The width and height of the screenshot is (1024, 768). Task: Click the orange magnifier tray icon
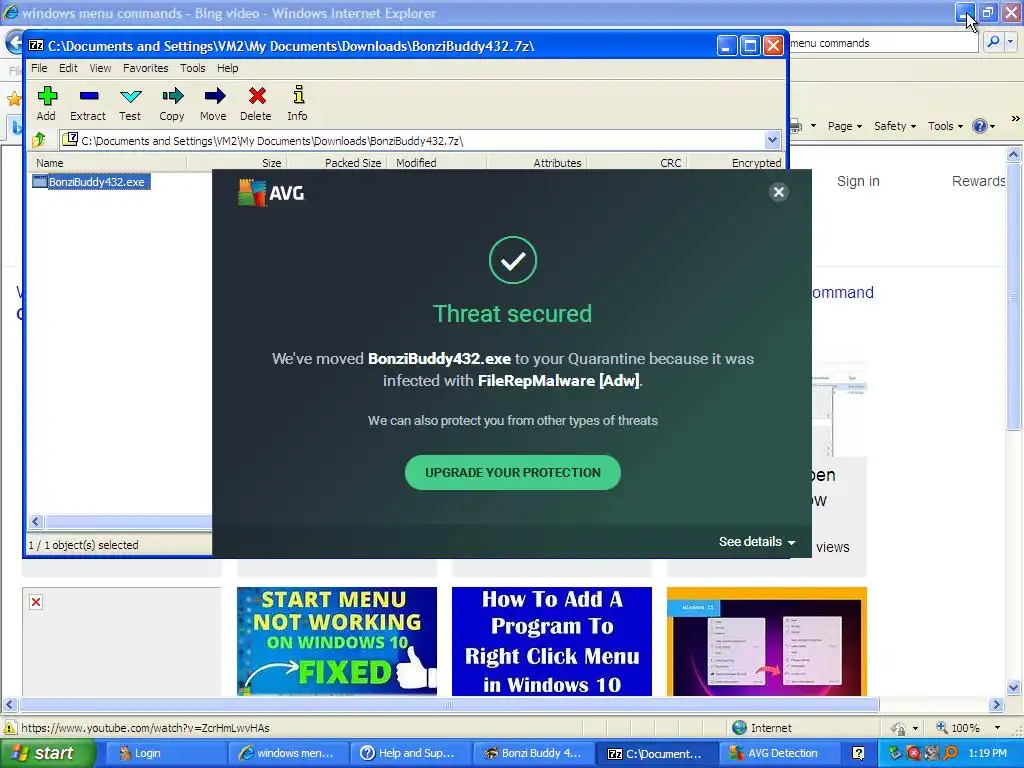(951, 753)
